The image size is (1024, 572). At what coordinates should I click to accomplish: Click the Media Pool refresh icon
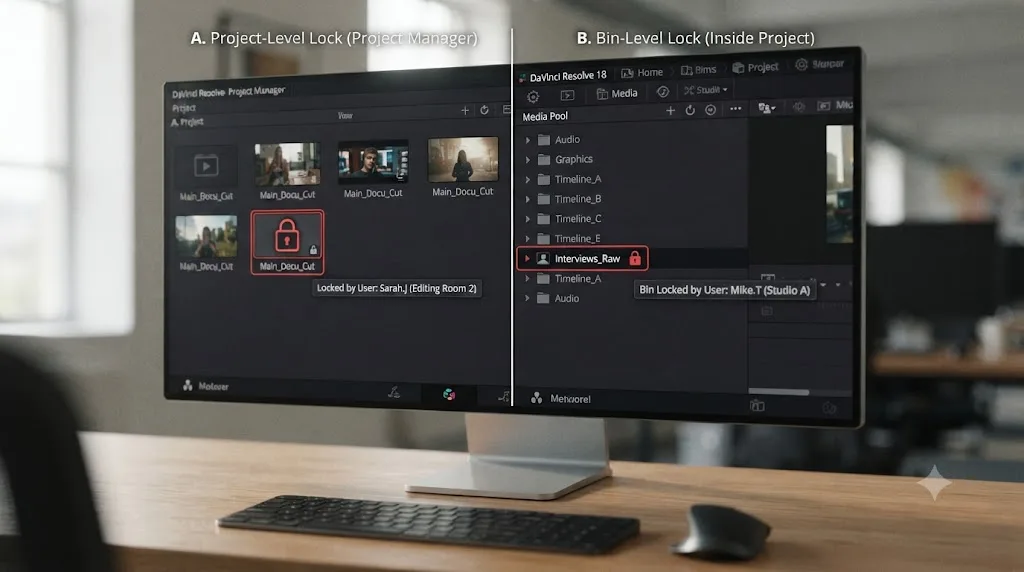690,110
